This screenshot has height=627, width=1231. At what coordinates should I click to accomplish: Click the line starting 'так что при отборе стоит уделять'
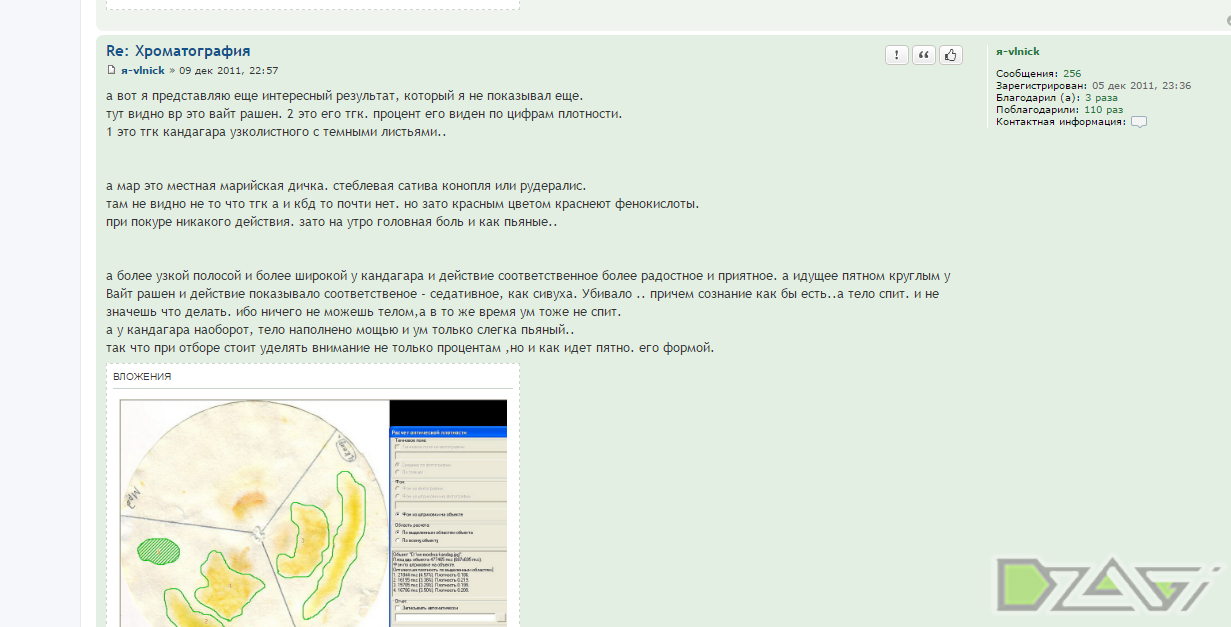tap(410, 348)
